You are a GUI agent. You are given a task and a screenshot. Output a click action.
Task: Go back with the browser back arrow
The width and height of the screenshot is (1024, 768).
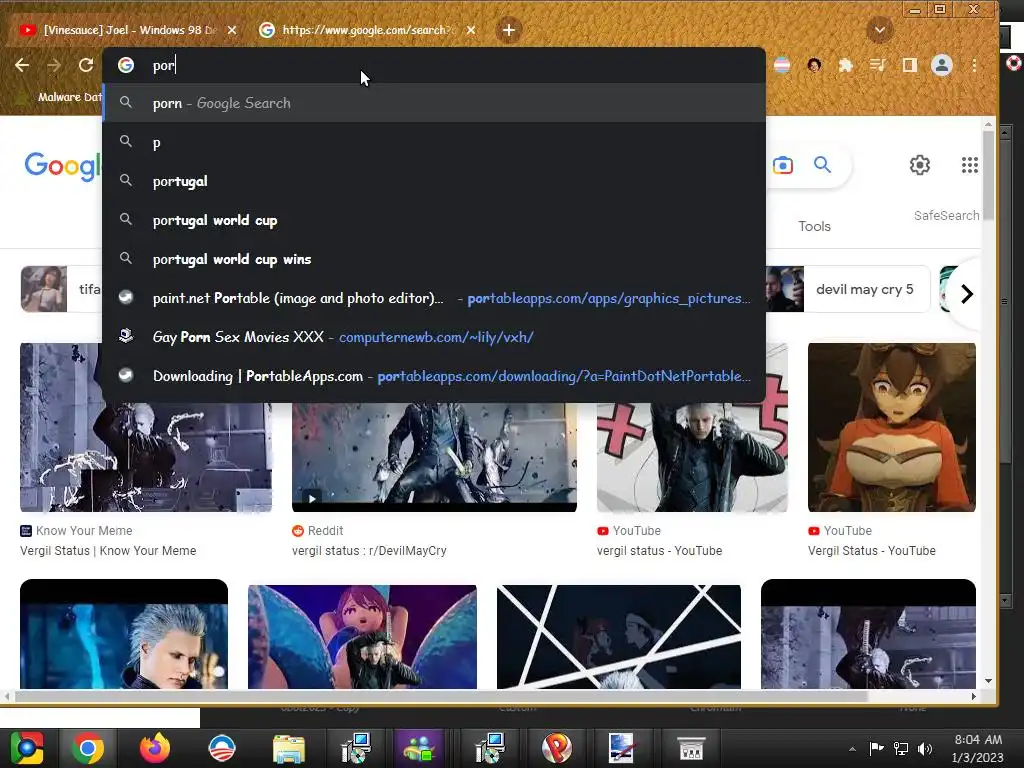[22, 65]
